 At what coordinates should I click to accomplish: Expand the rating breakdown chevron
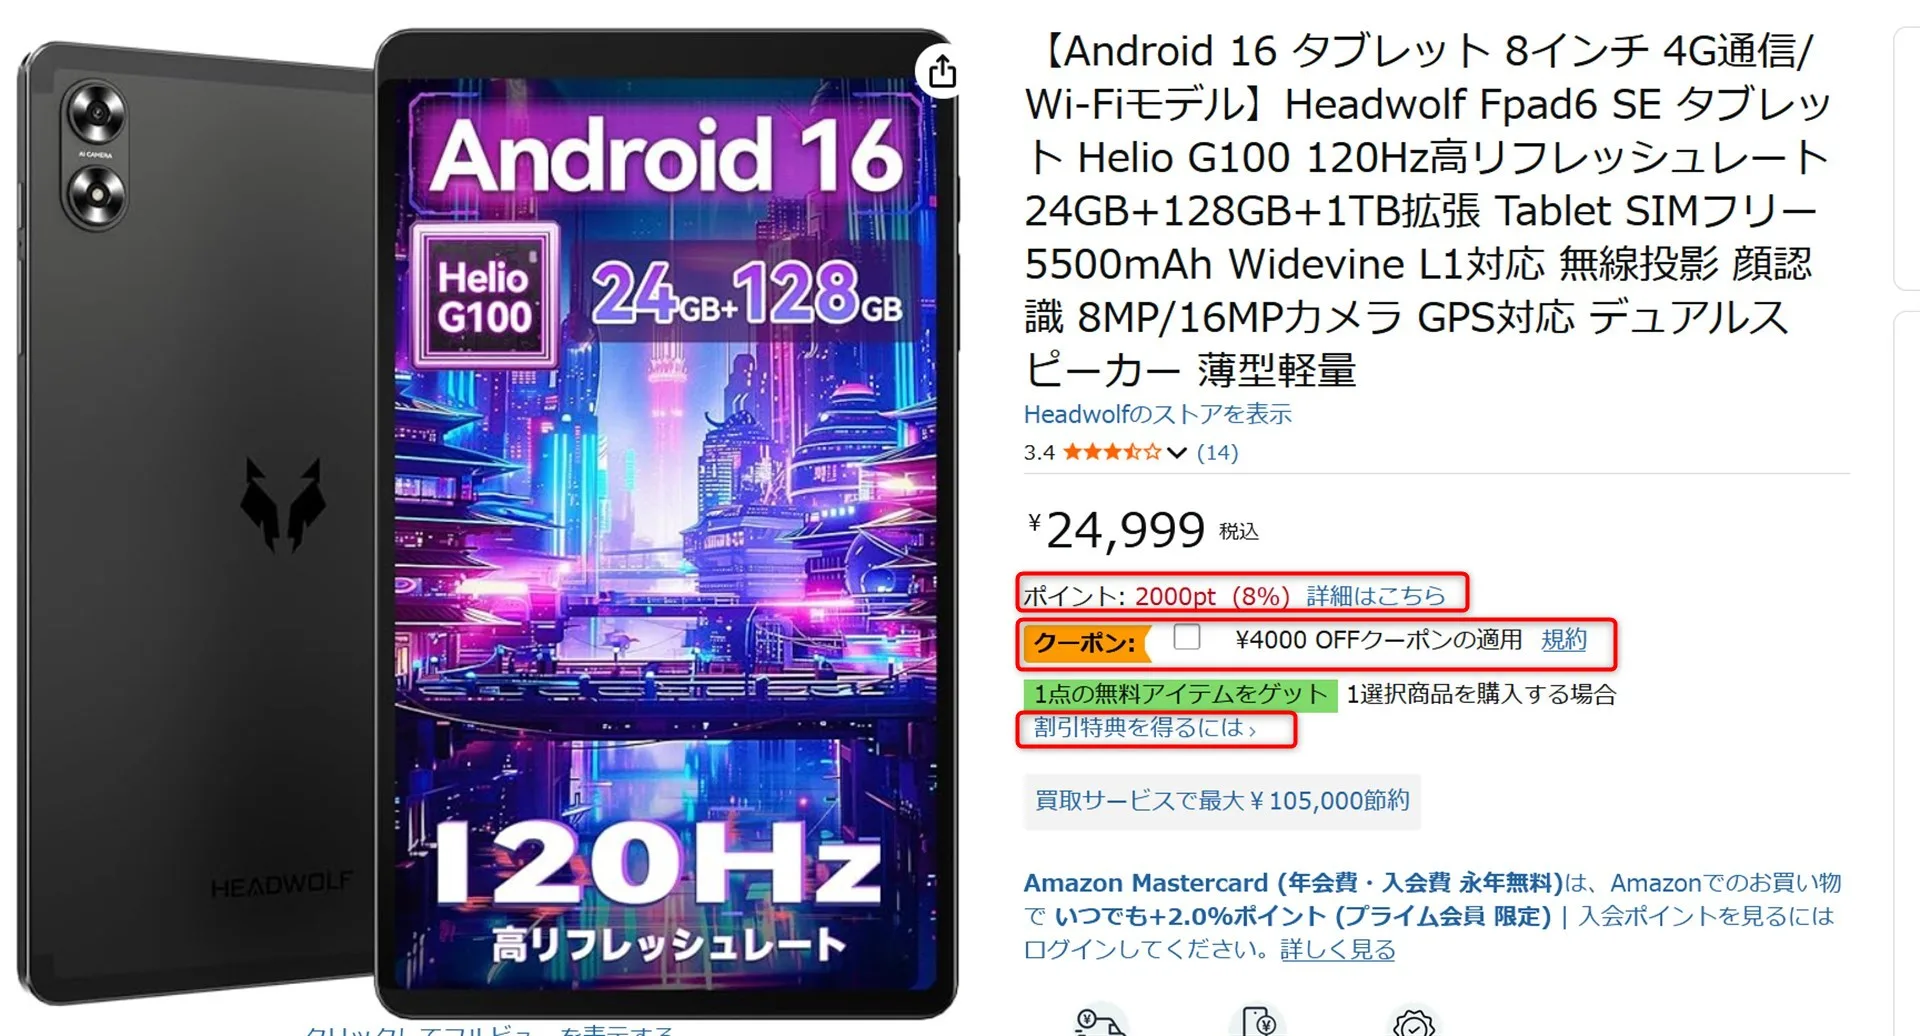[1177, 453]
